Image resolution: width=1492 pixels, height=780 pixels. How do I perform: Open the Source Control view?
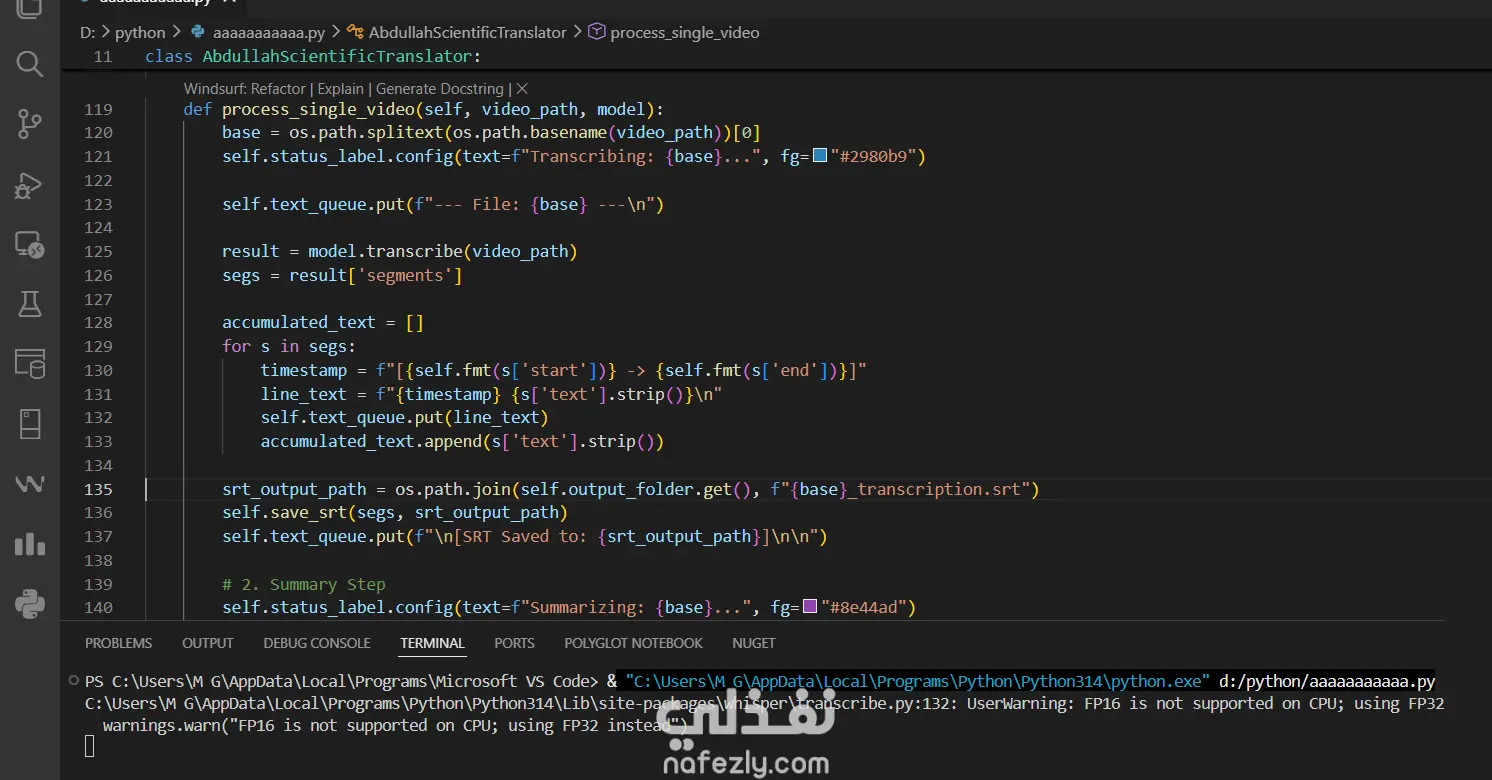[x=30, y=124]
